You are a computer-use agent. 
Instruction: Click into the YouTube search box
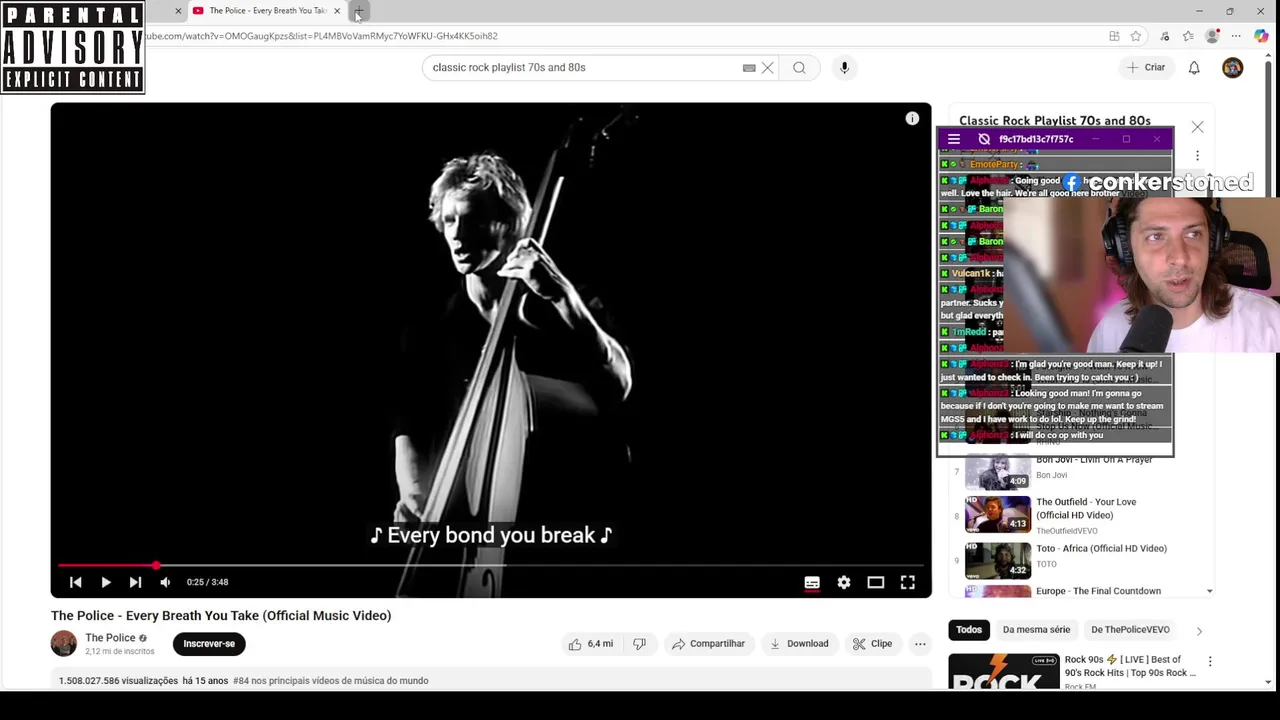click(580, 67)
